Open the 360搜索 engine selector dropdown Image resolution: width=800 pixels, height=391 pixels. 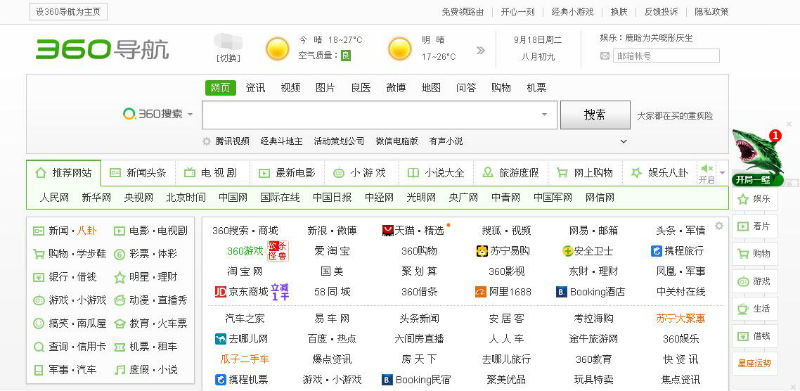[158, 114]
